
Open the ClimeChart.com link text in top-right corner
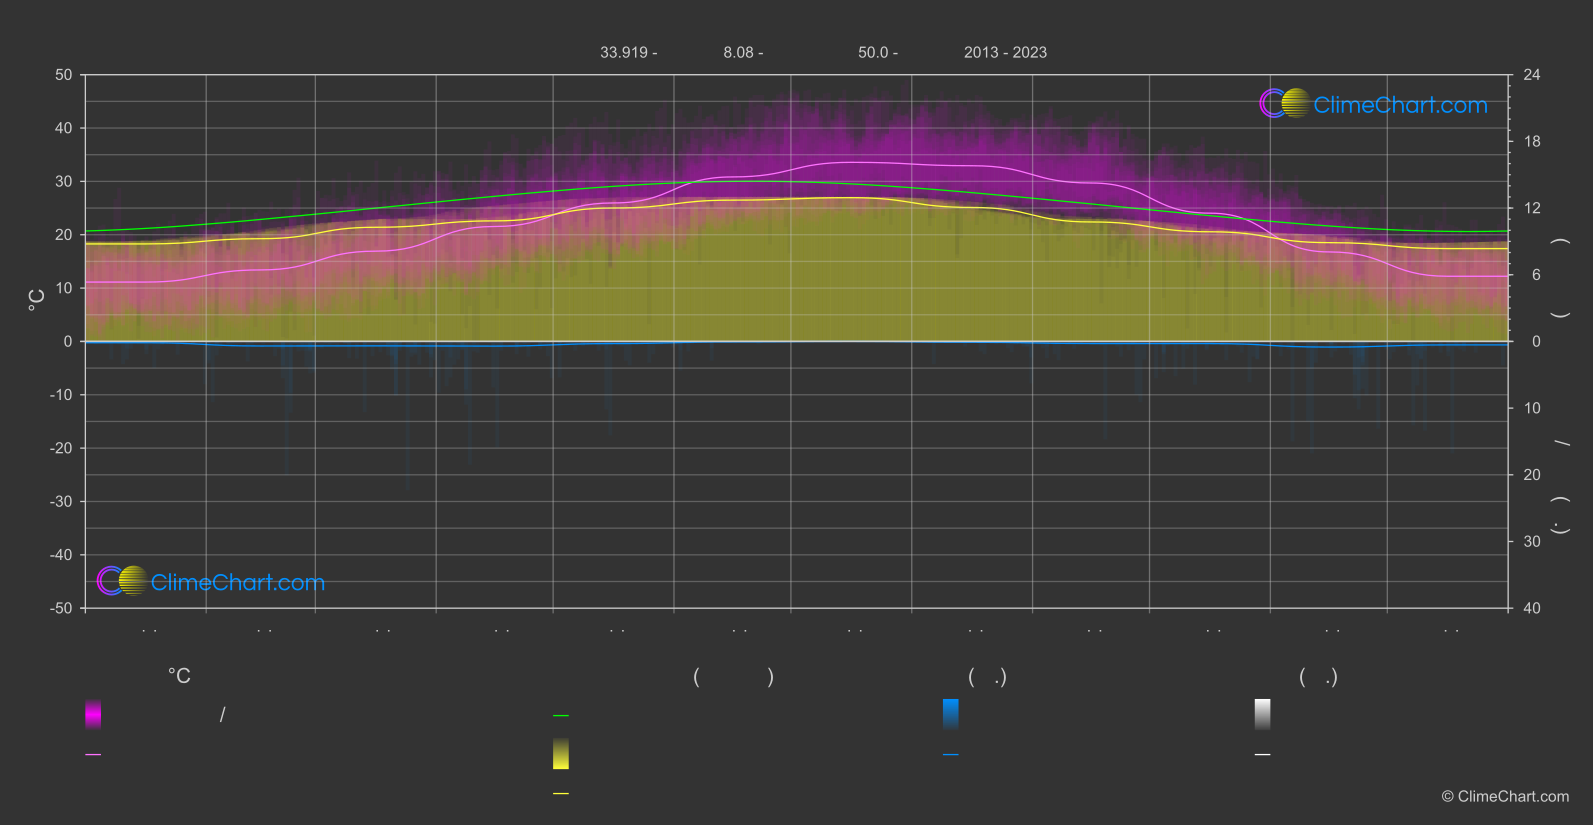1400,105
